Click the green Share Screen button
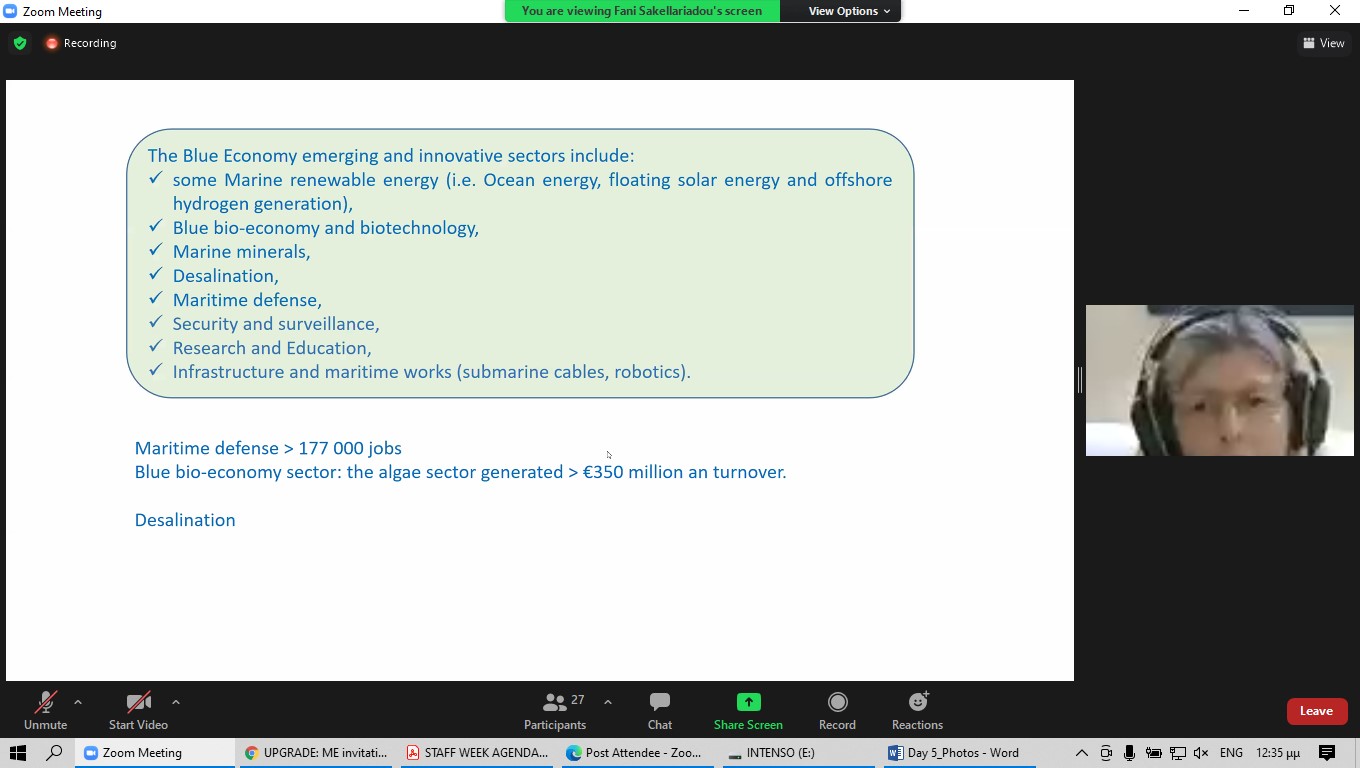This screenshot has height=768, width=1360. coord(748,711)
